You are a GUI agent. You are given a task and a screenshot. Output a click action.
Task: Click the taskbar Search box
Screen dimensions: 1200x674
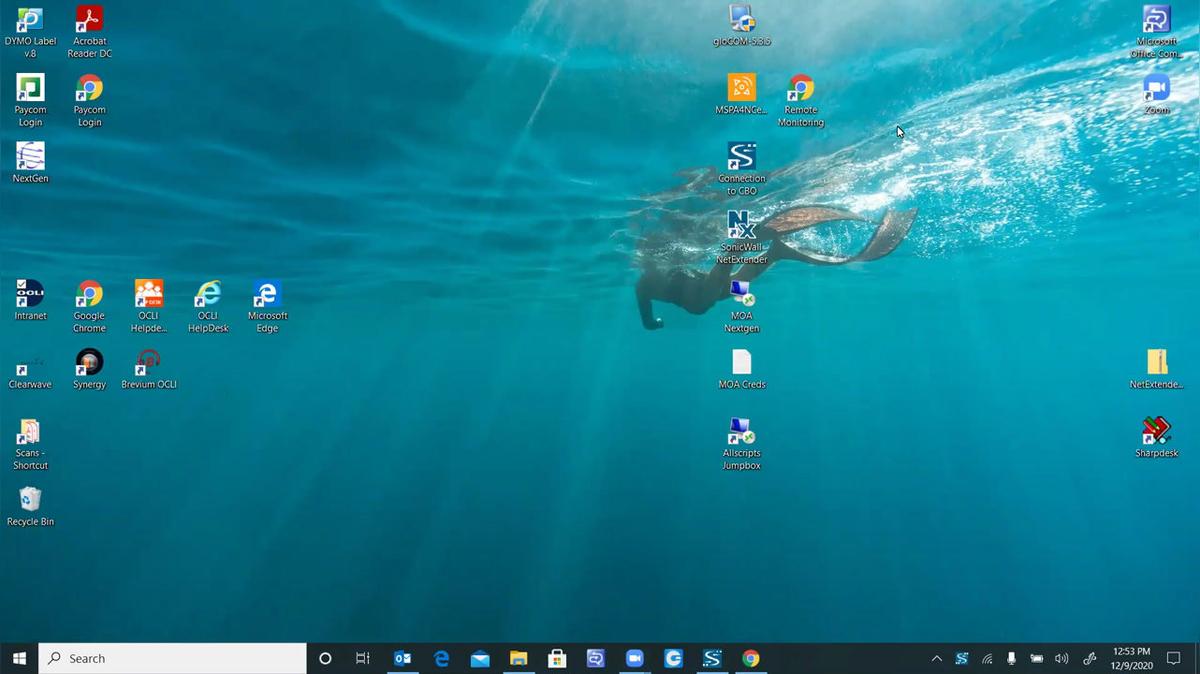(x=172, y=658)
